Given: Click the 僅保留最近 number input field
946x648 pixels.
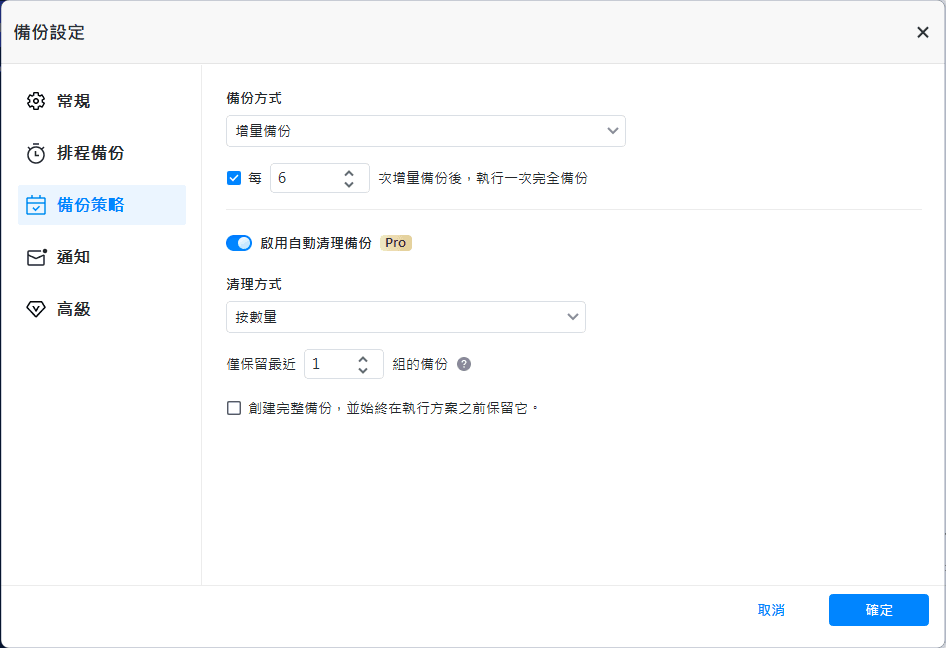Looking at the screenshot, I should point(328,364).
